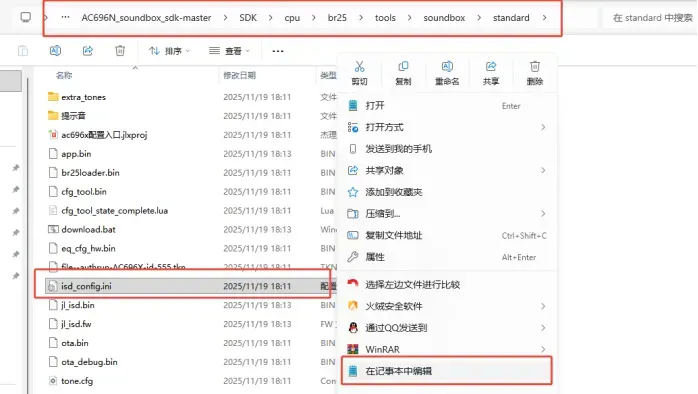Choose 在记事本中编辑 menu entry
The image size is (698, 394).
pos(446,371)
